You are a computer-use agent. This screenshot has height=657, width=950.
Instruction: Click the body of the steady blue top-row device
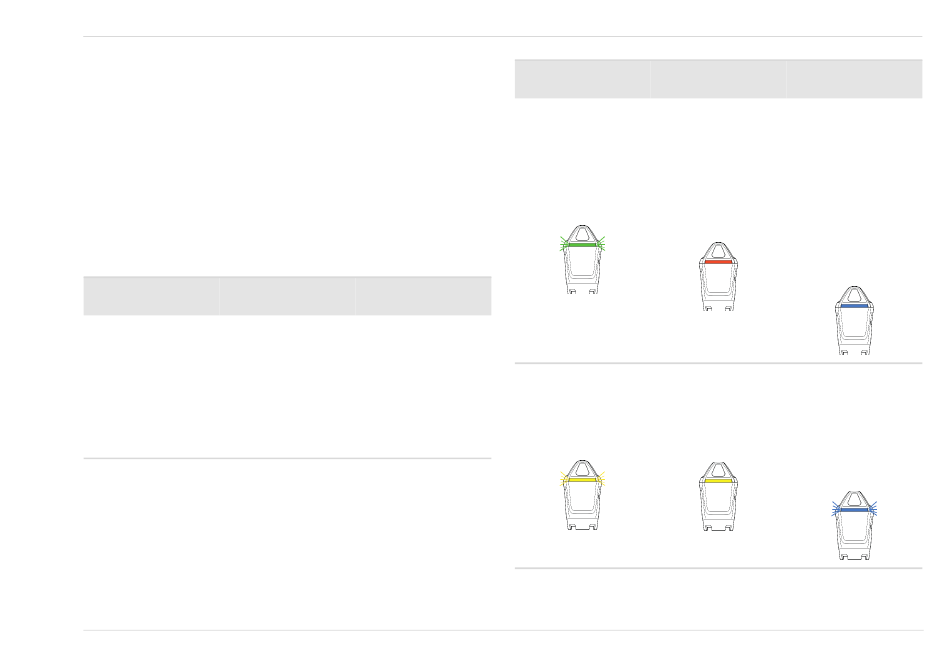pos(854,327)
